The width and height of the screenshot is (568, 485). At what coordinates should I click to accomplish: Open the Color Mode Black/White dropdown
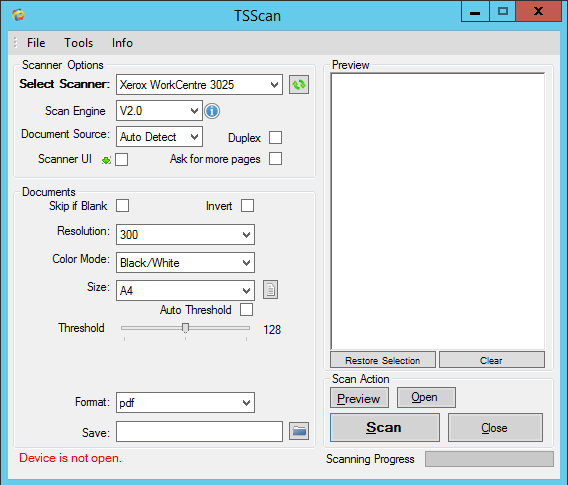[x=185, y=263]
